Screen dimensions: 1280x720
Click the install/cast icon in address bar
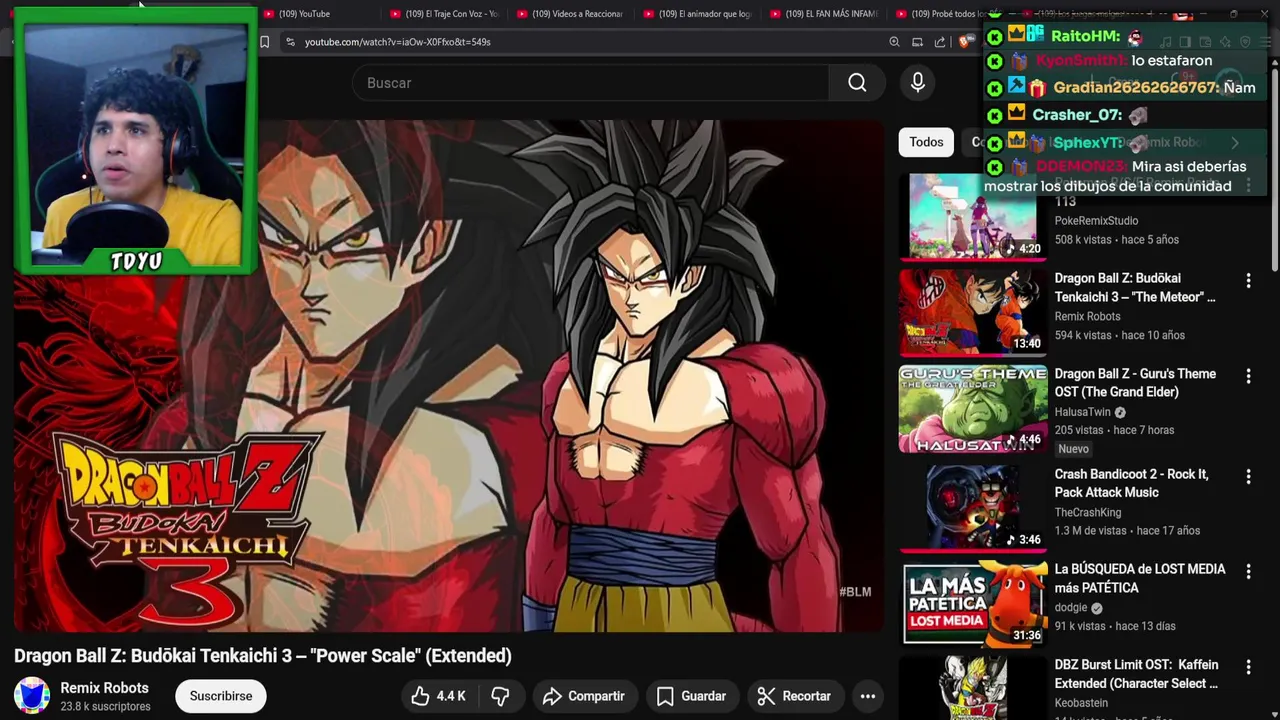917,42
